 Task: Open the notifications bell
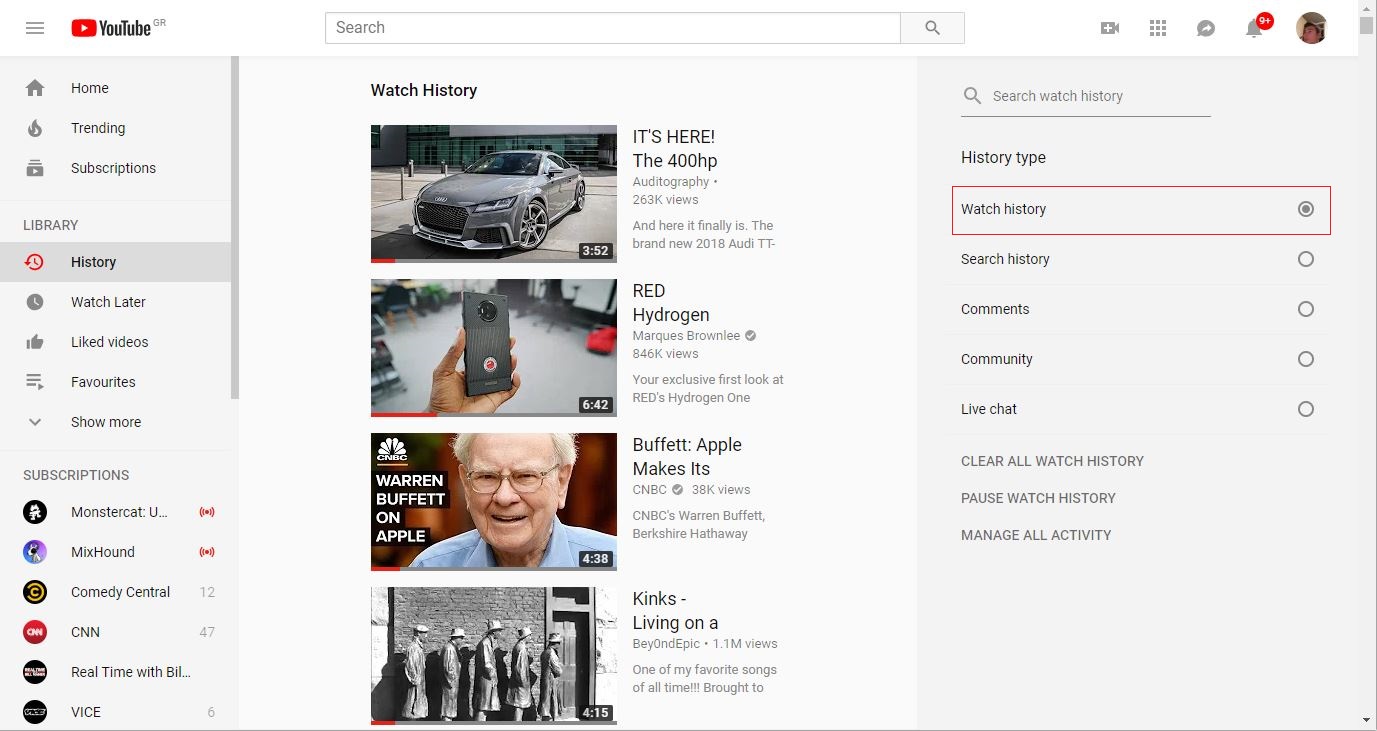pyautogui.click(x=1254, y=28)
